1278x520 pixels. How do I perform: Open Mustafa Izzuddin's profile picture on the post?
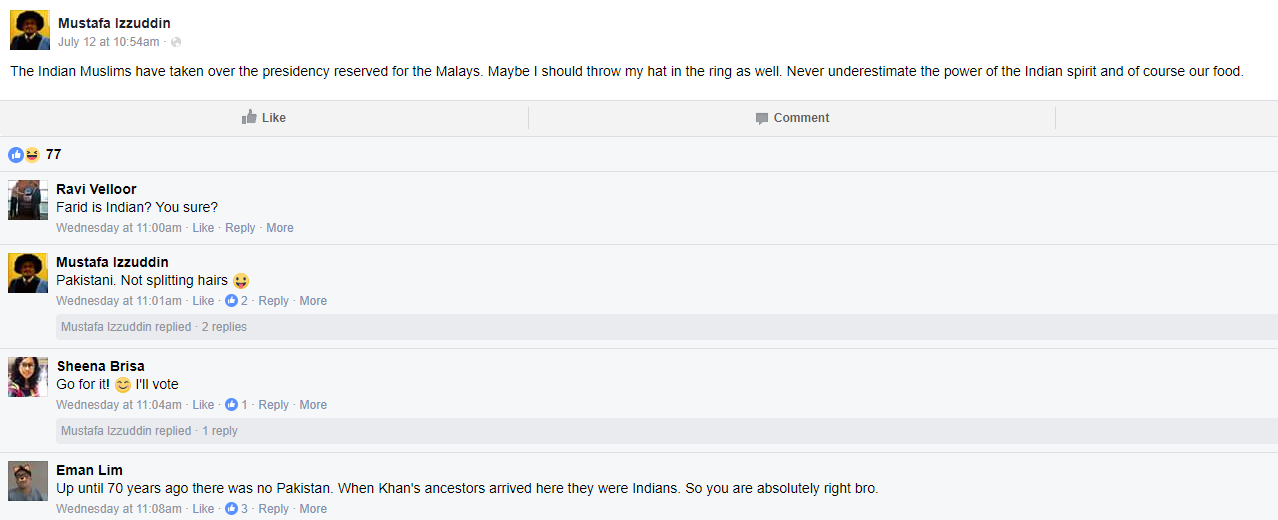pyautogui.click(x=29, y=30)
